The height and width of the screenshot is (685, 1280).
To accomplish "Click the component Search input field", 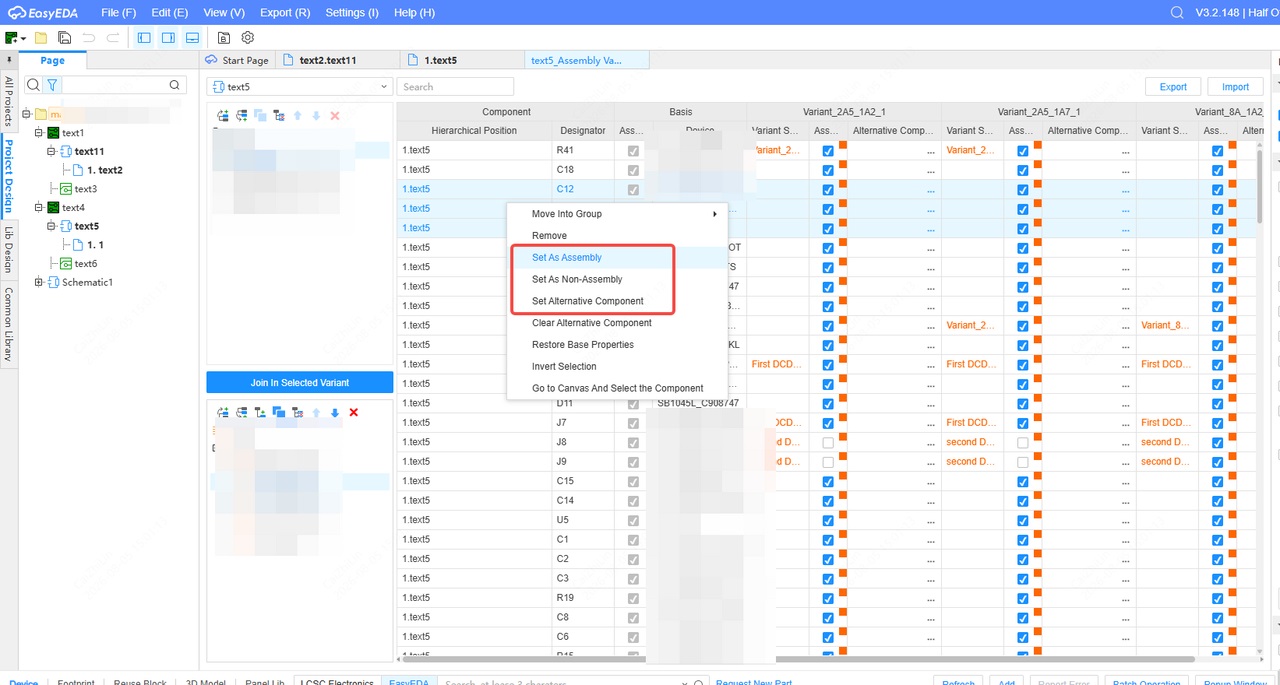I will click(455, 87).
